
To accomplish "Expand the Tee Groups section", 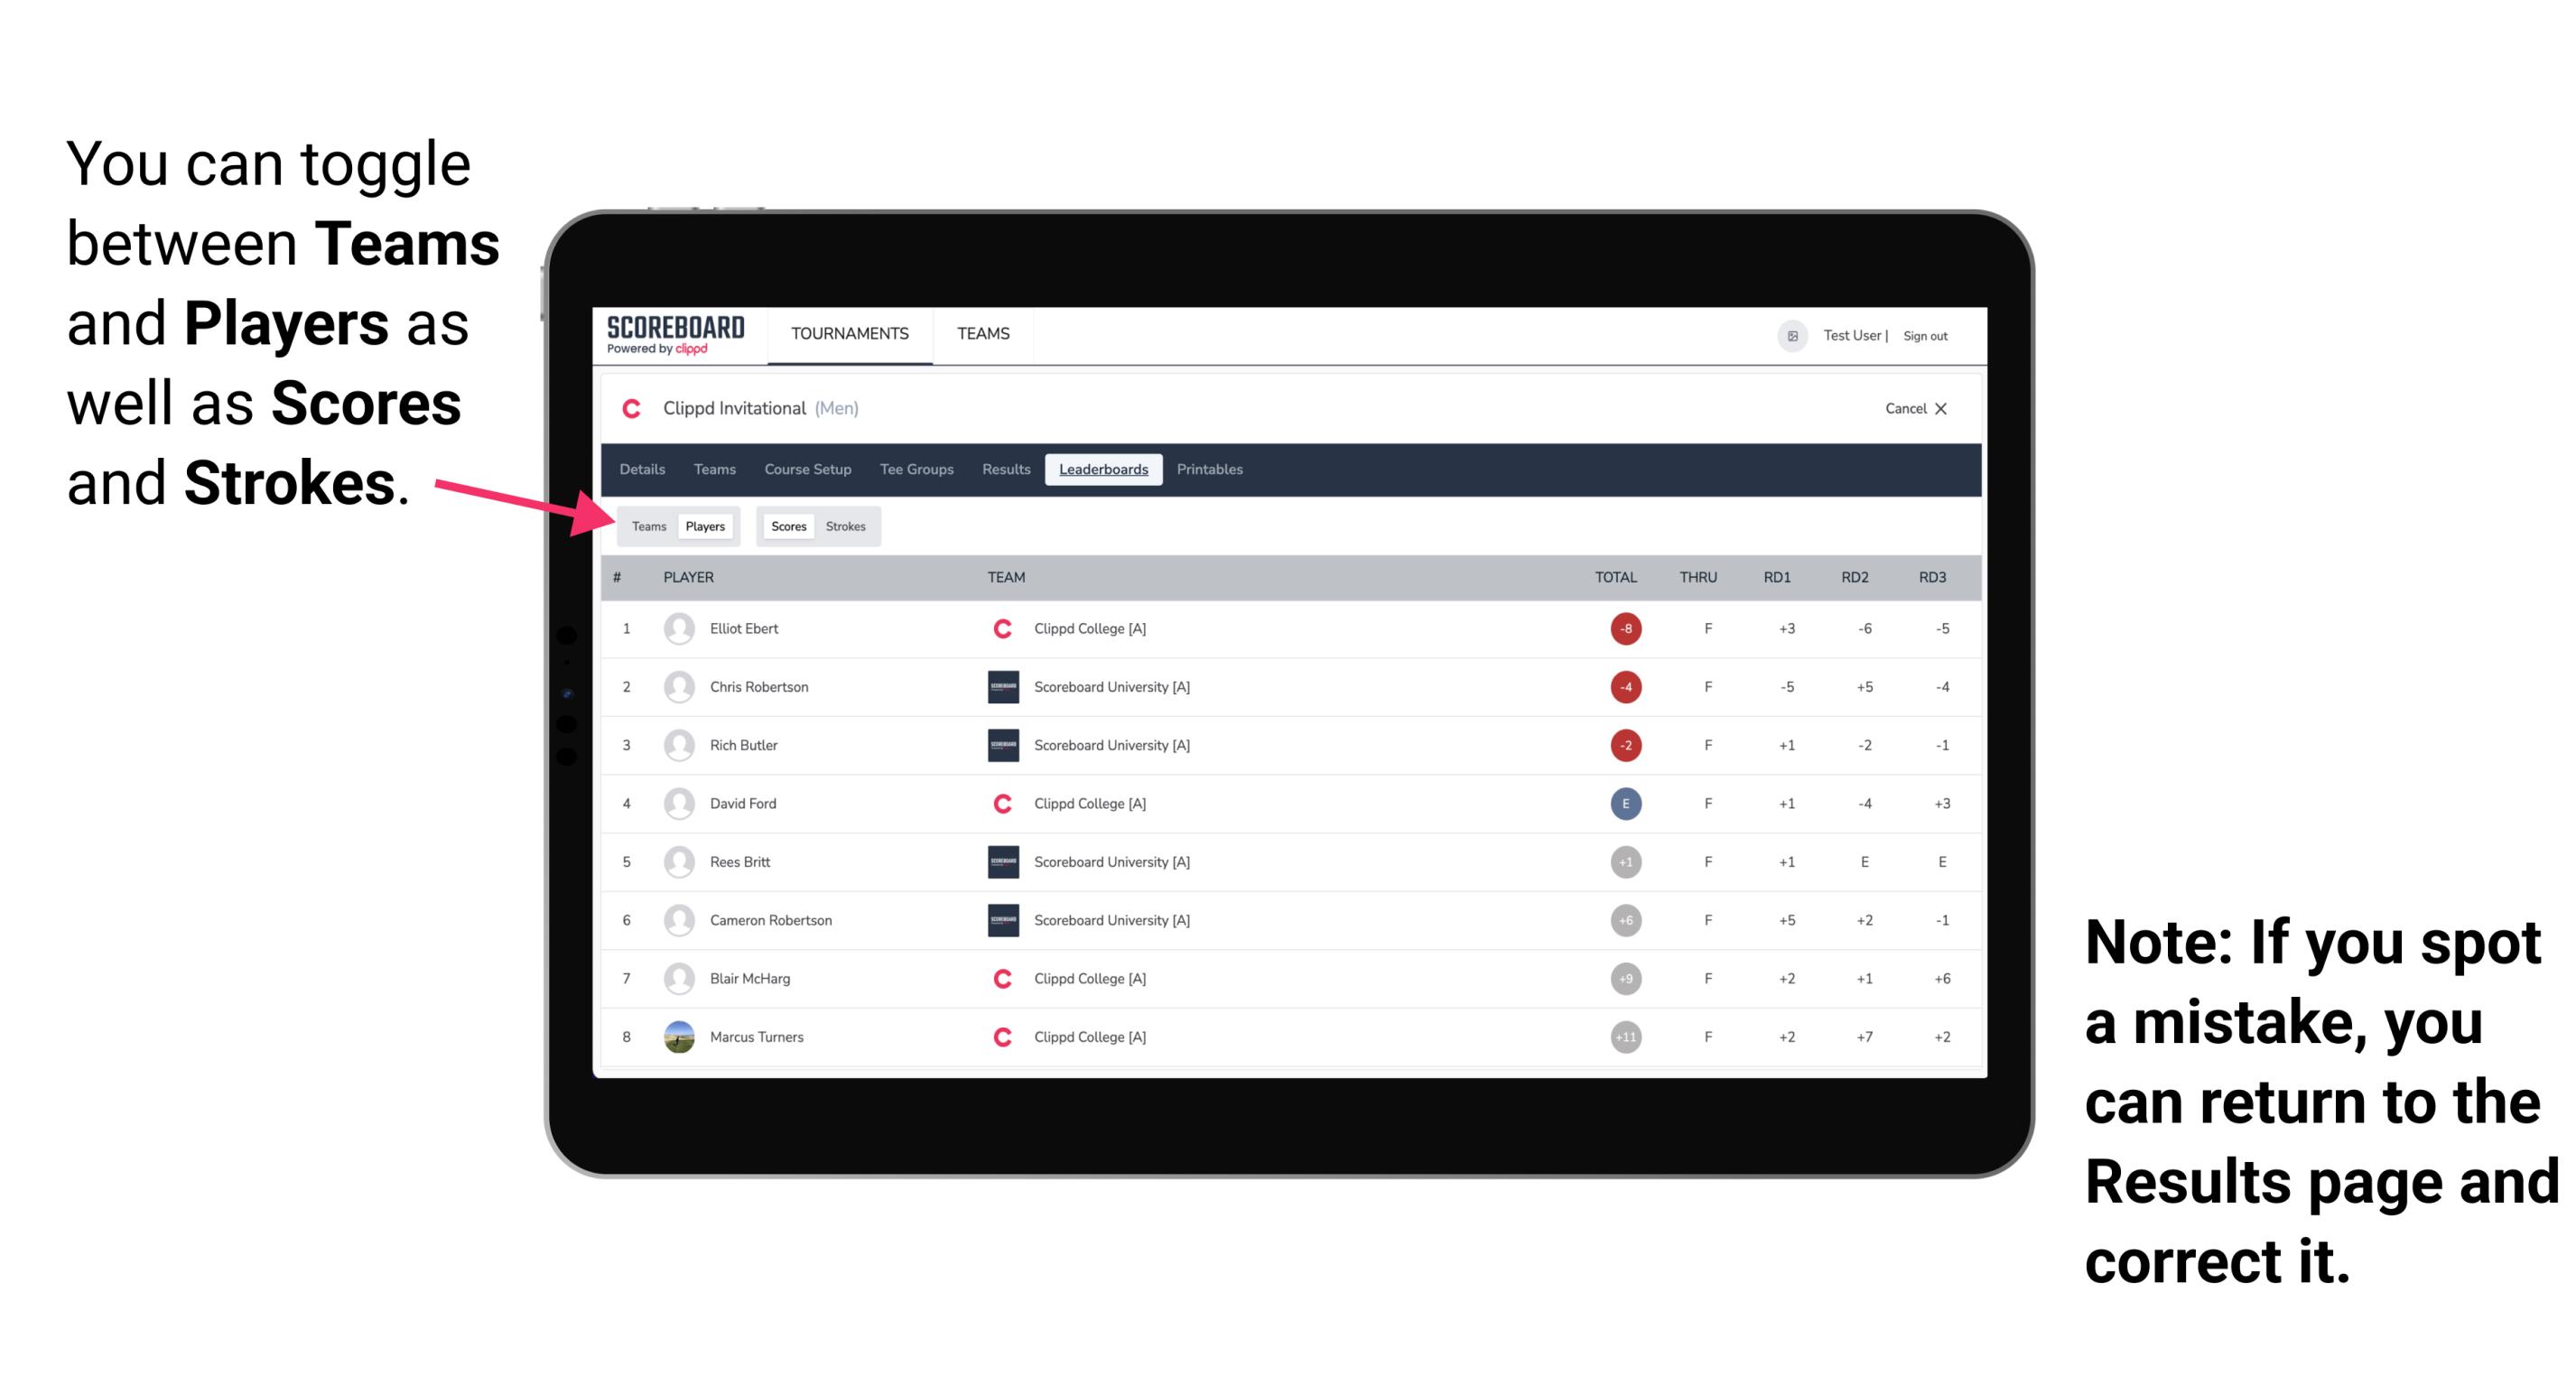I will (x=915, y=470).
